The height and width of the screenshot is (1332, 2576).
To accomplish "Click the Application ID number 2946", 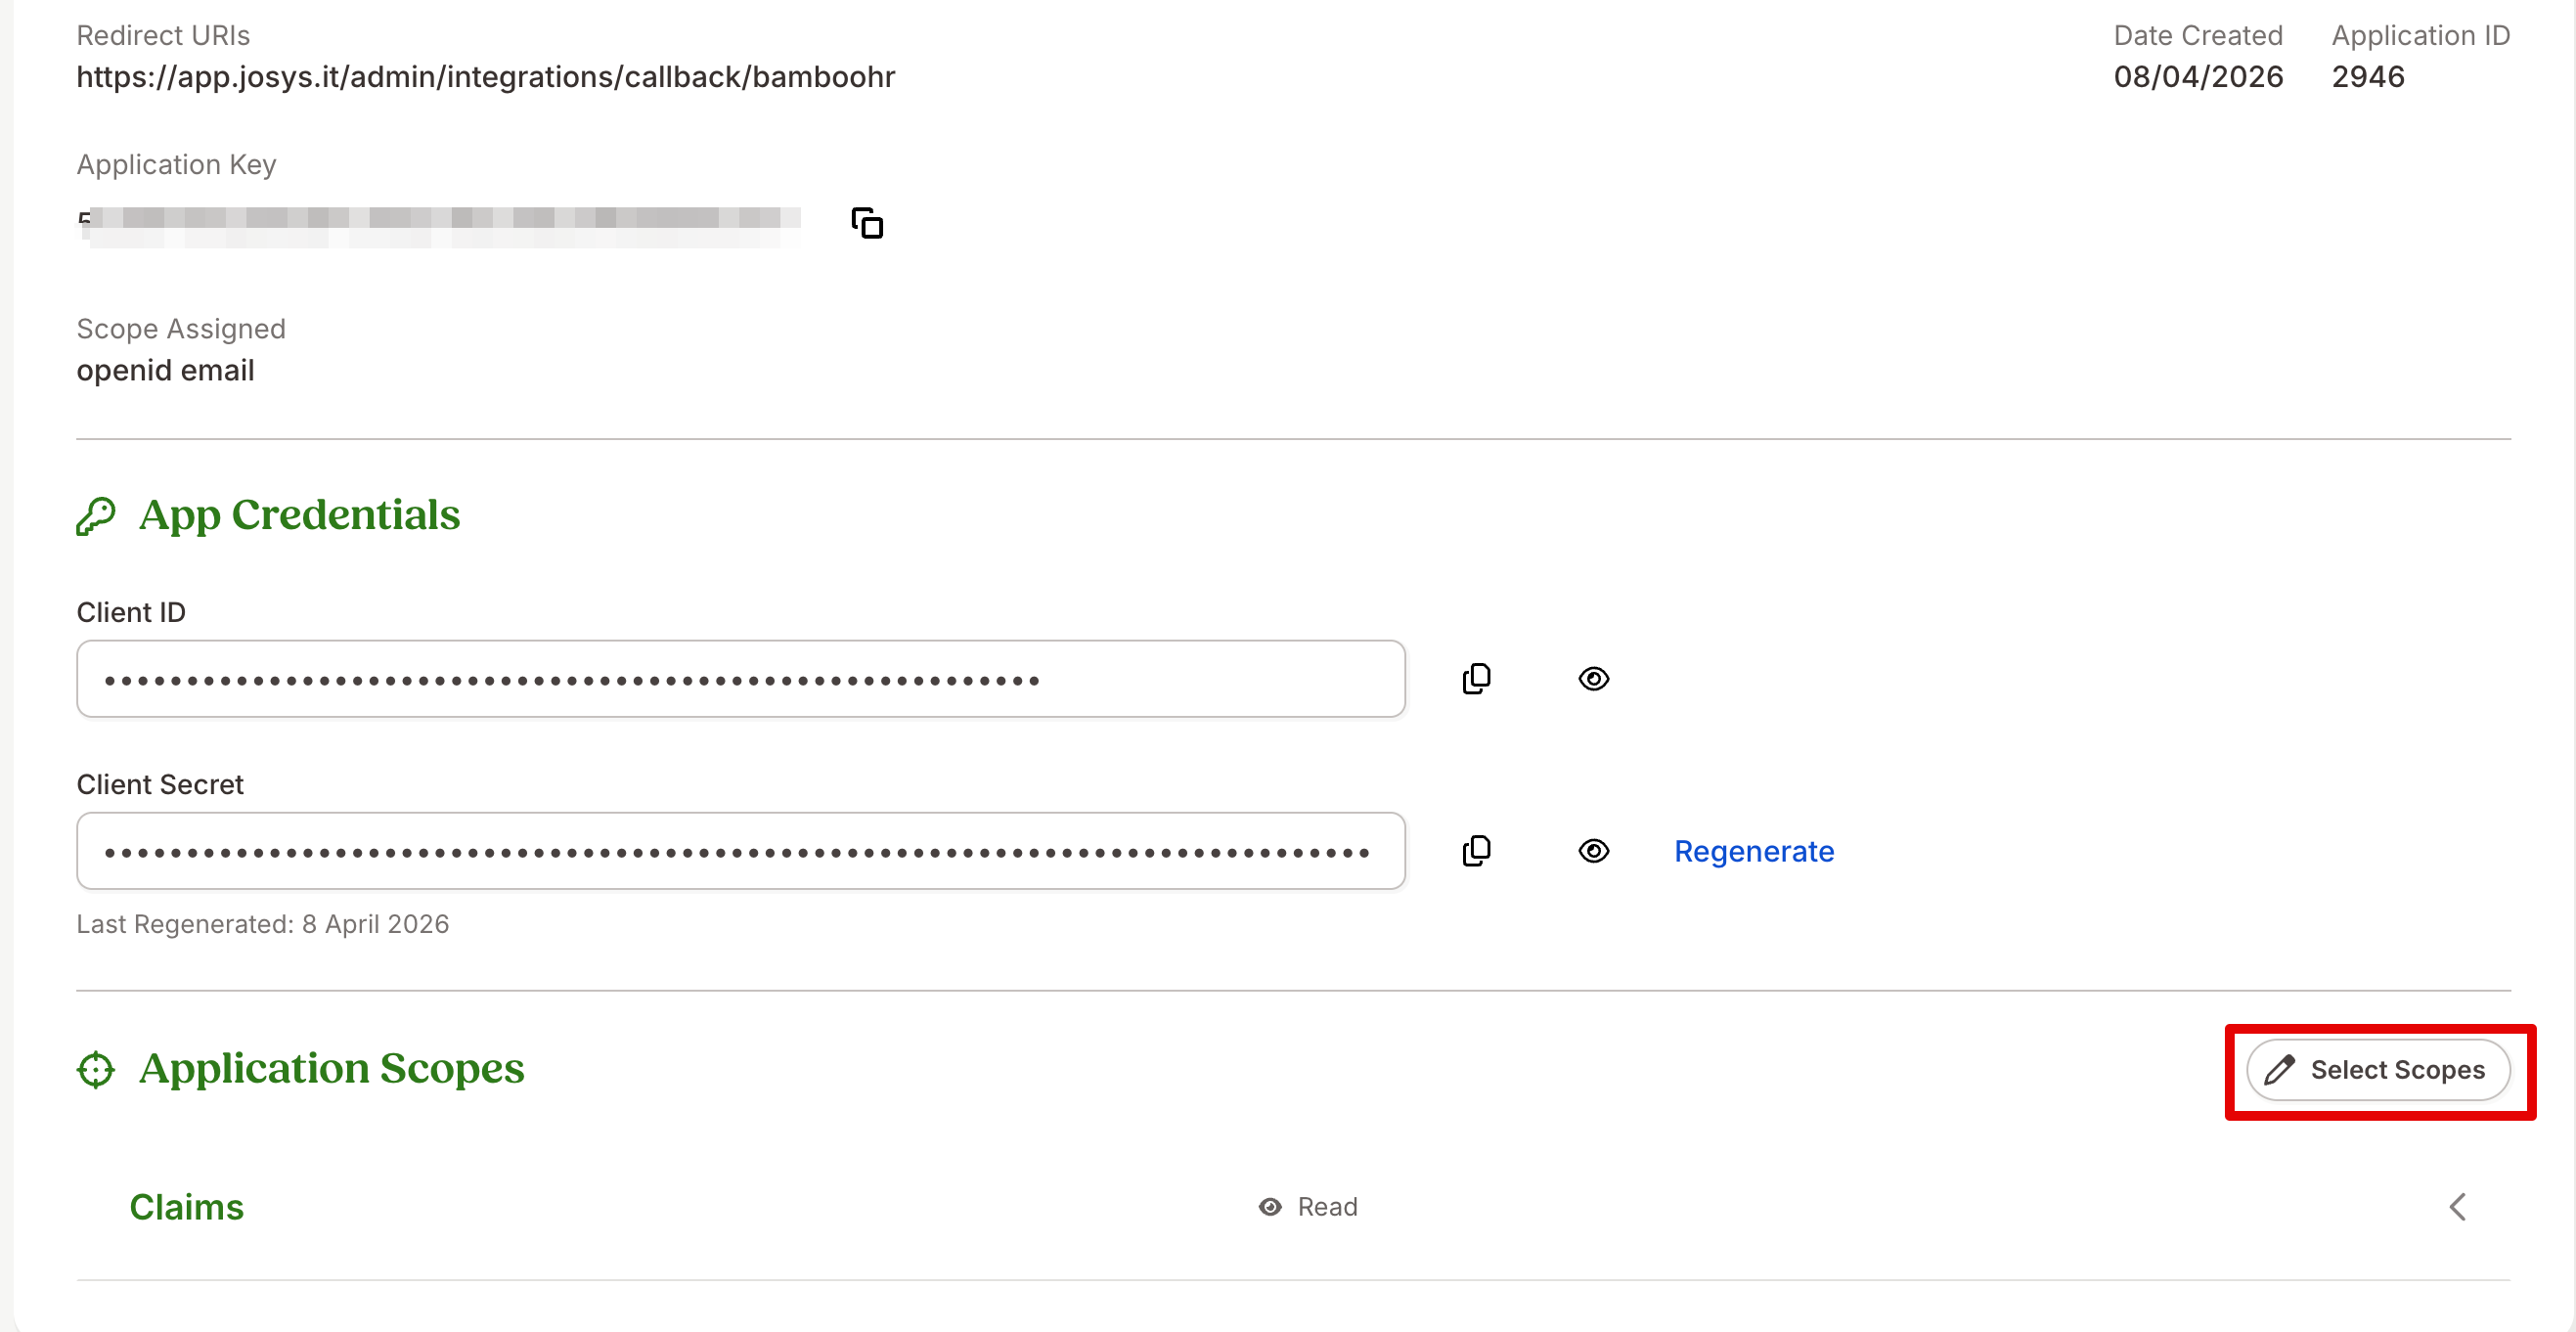I will [x=2367, y=77].
